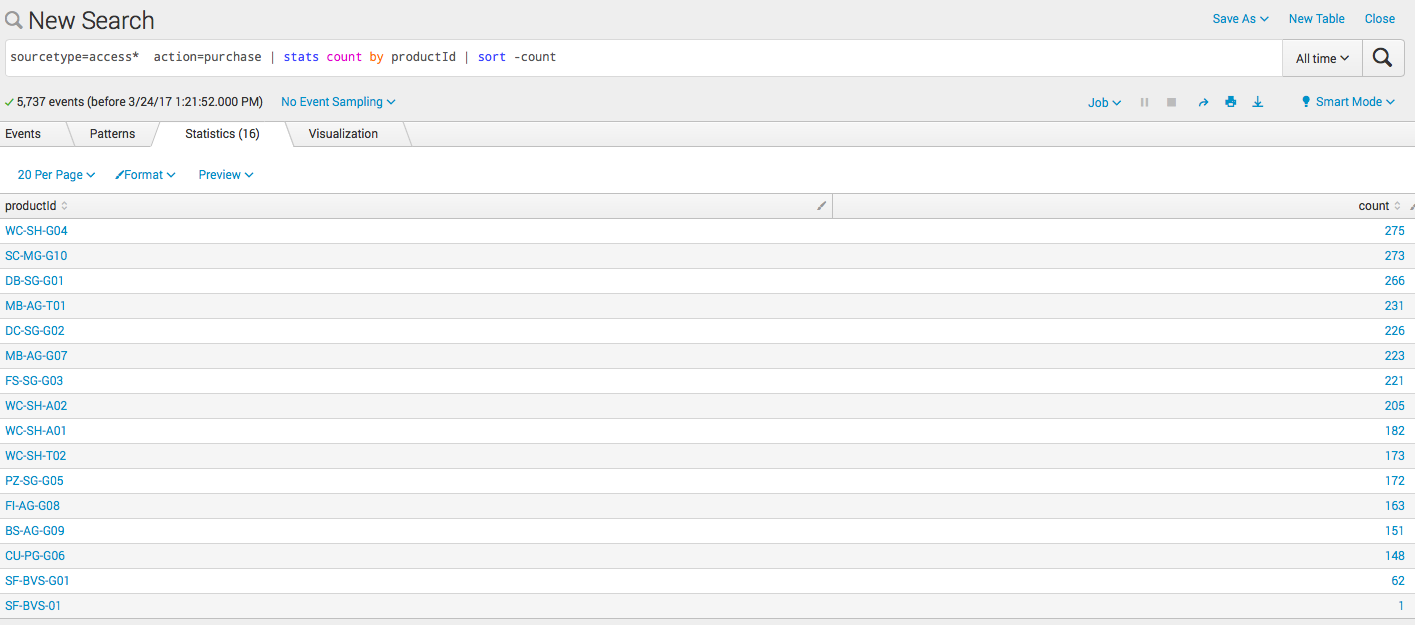Click the Smart Mode lightbulb icon
1415x625 pixels.
pyautogui.click(x=1305, y=101)
